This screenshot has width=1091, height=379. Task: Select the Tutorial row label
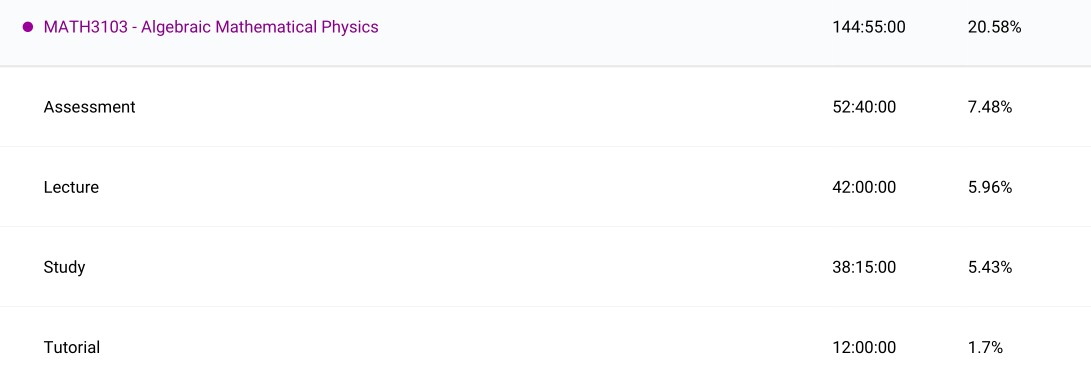coord(72,347)
